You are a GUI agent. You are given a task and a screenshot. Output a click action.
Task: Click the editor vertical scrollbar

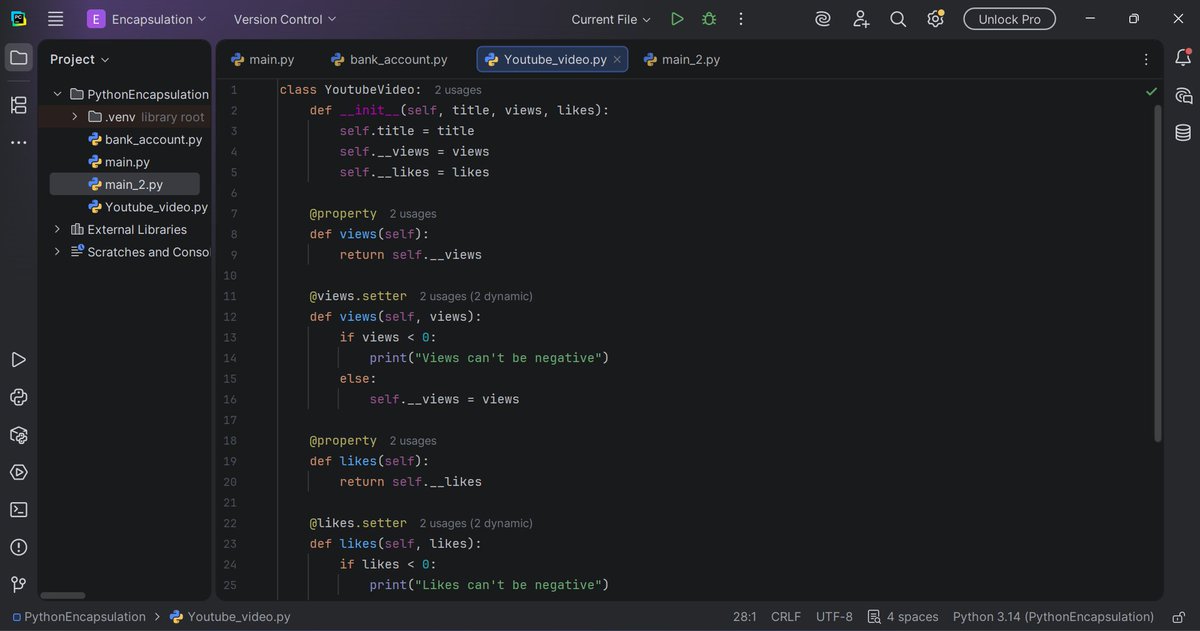tap(1157, 273)
